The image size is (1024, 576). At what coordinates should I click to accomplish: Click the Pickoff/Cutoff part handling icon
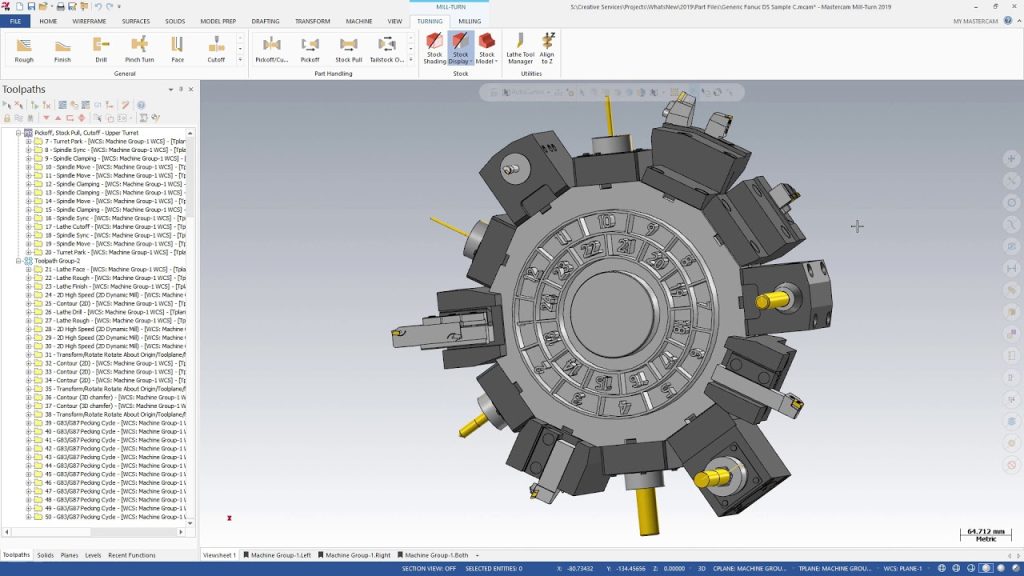[x=272, y=50]
